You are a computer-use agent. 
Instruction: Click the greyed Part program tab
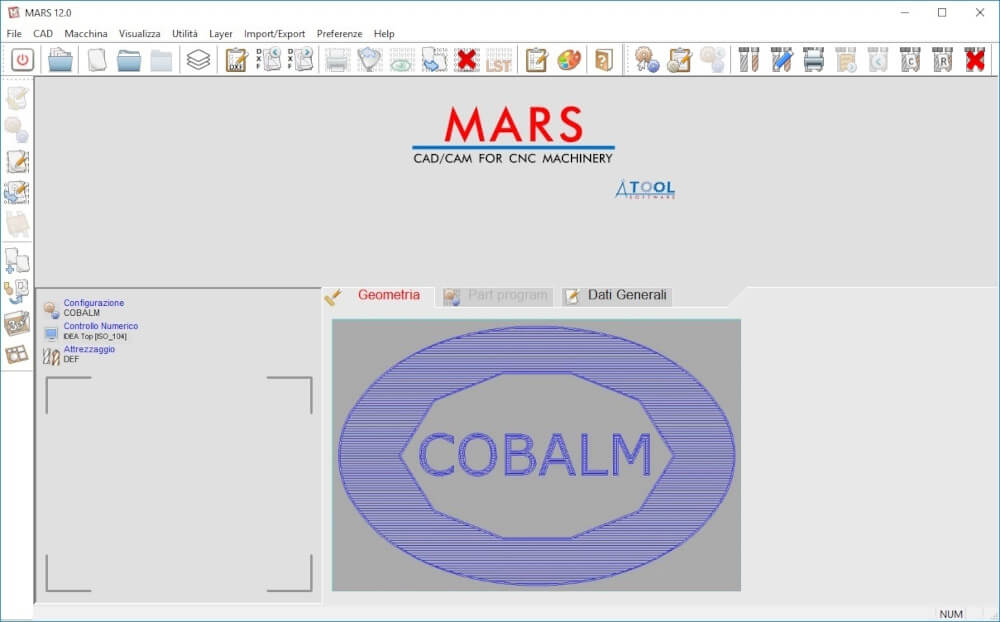coord(496,296)
